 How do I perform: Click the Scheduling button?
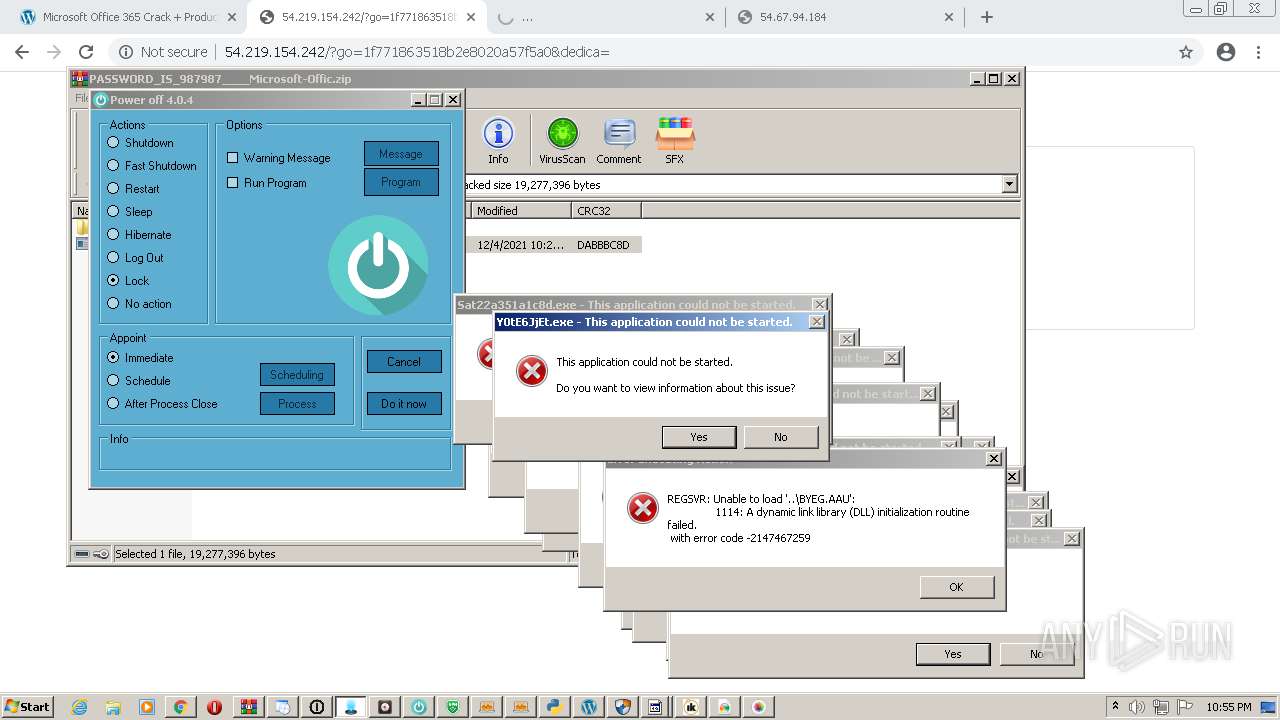point(297,375)
